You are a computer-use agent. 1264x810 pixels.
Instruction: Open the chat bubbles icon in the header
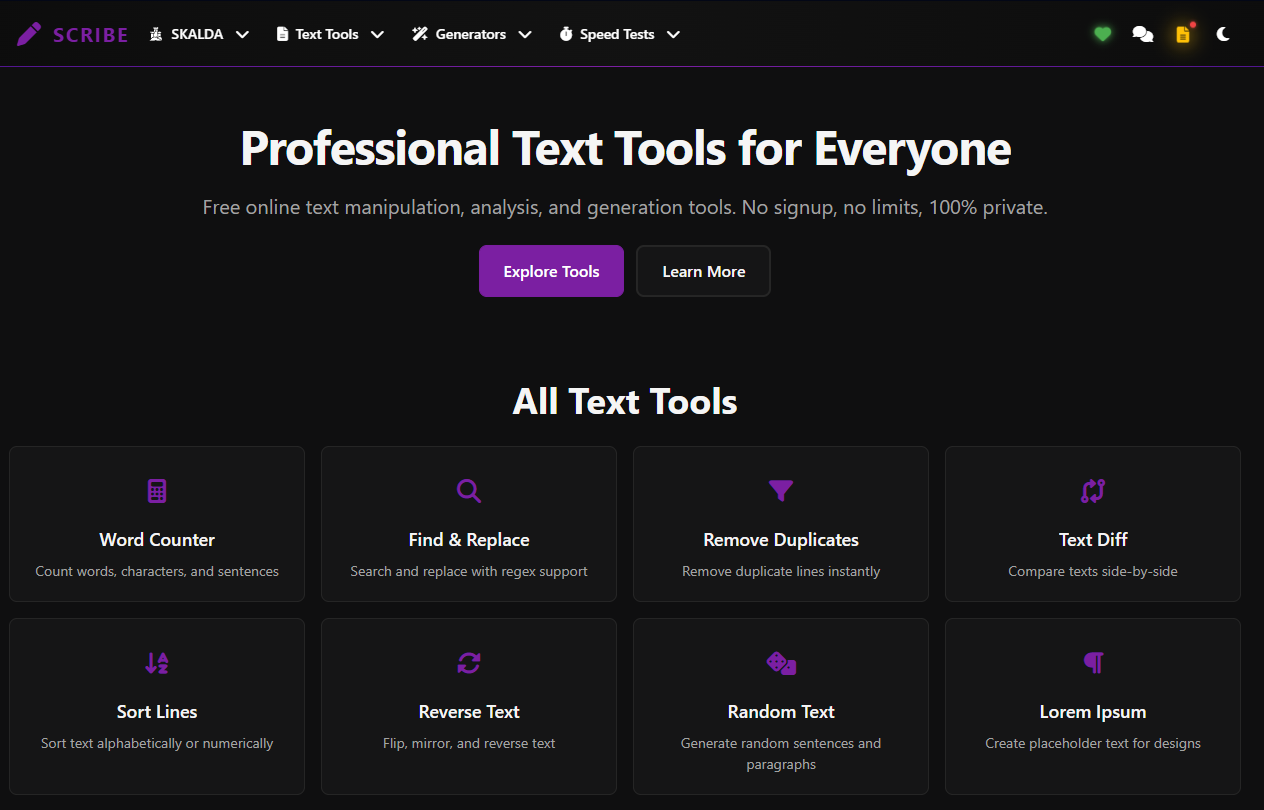pyautogui.click(x=1142, y=33)
